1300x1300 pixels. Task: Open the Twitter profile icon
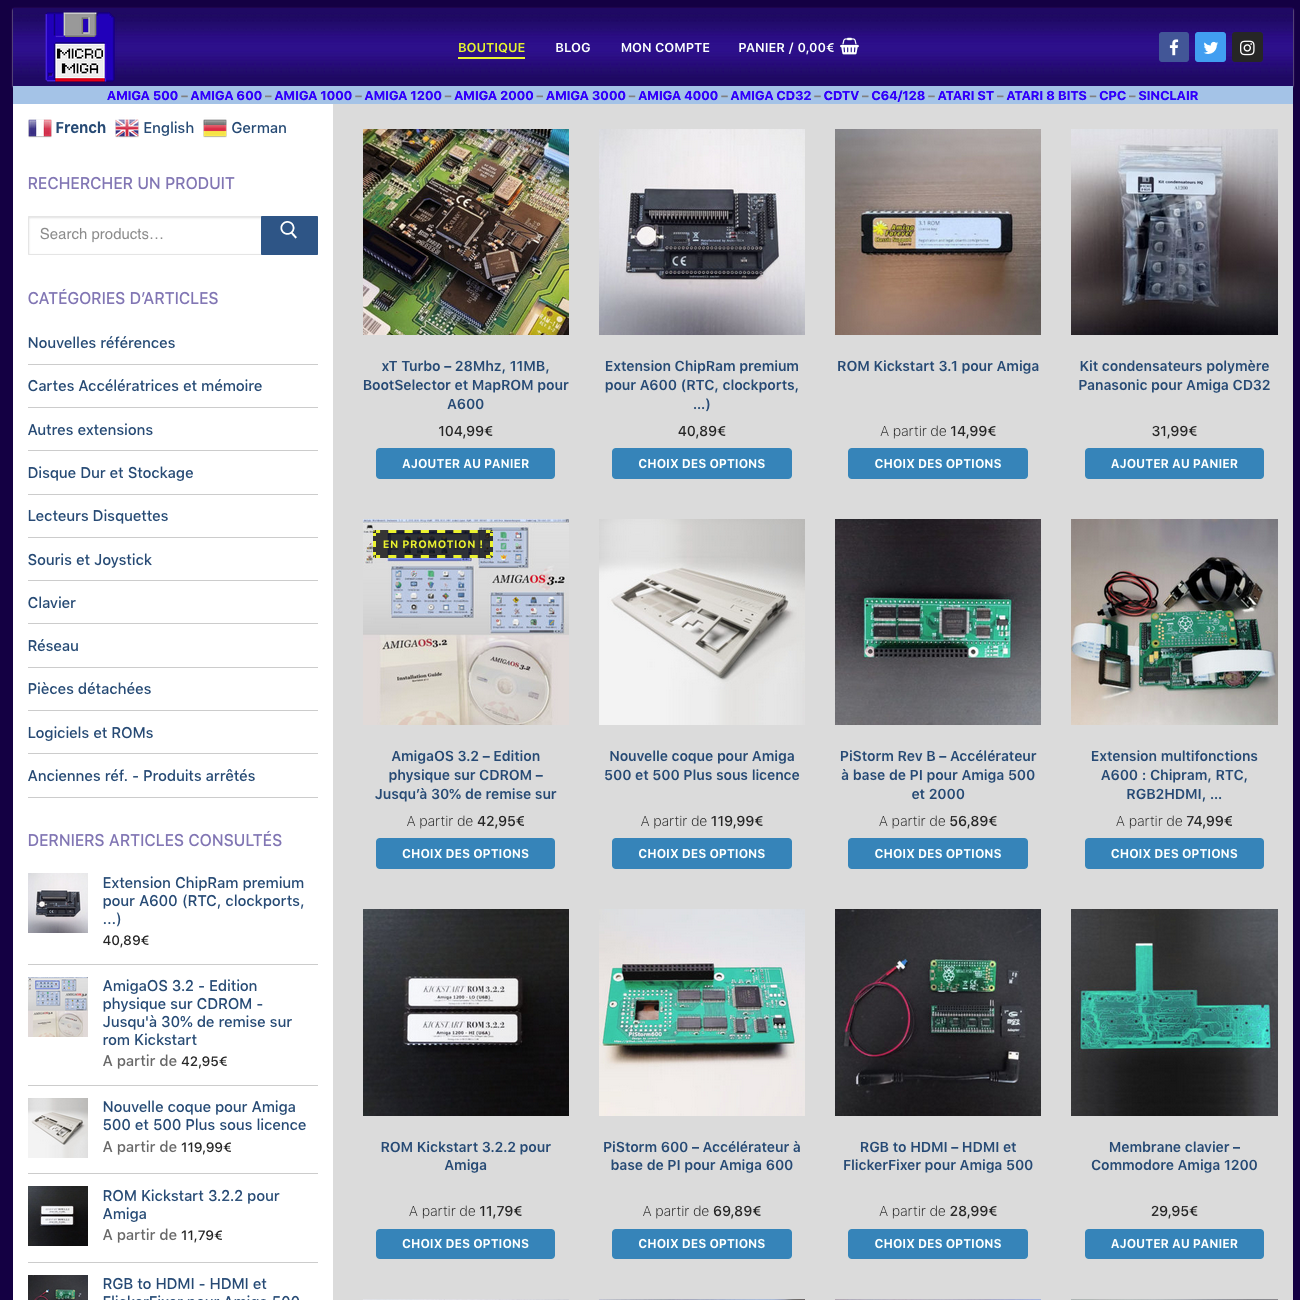[x=1210, y=47]
